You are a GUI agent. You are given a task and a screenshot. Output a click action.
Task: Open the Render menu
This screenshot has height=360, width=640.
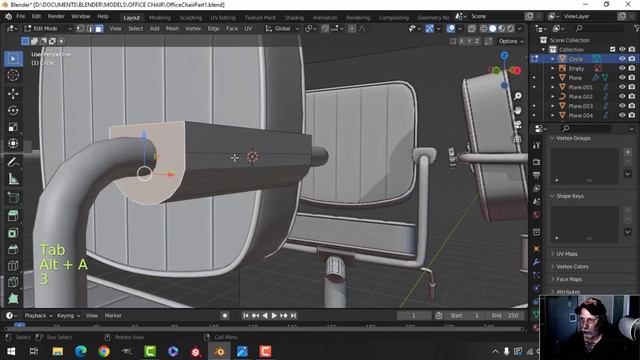(x=56, y=17)
